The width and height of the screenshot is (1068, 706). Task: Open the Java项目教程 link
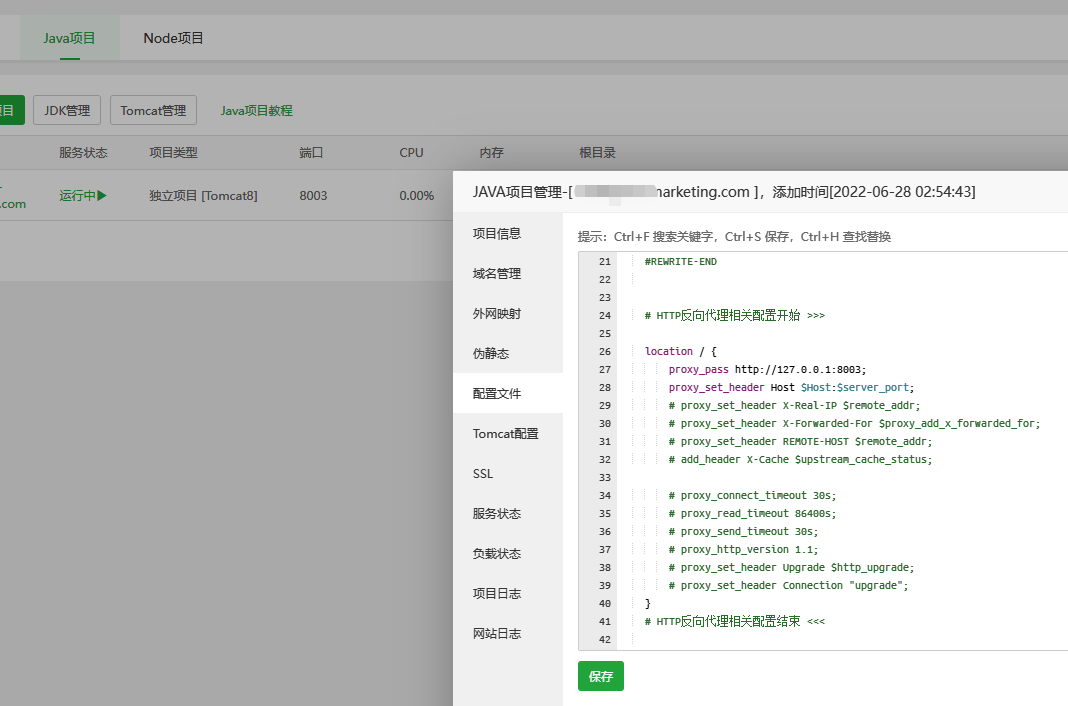256,110
